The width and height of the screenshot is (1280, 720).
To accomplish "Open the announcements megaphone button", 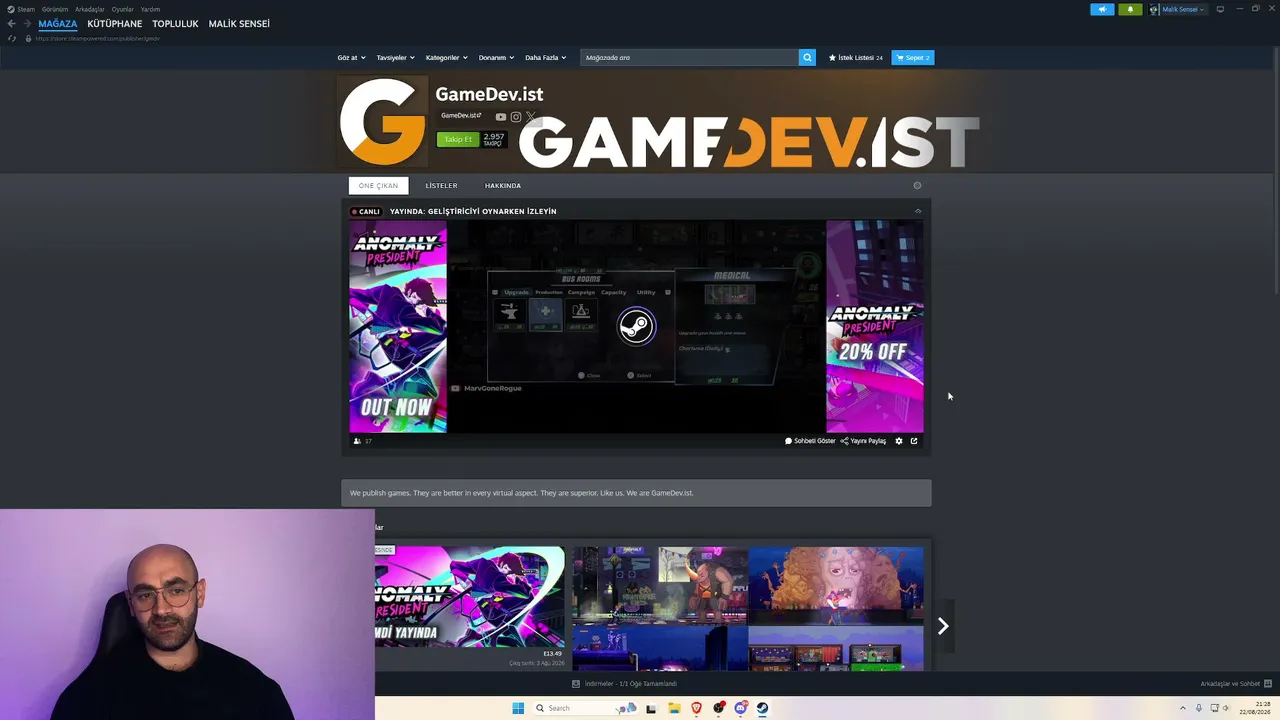I will point(1102,9).
